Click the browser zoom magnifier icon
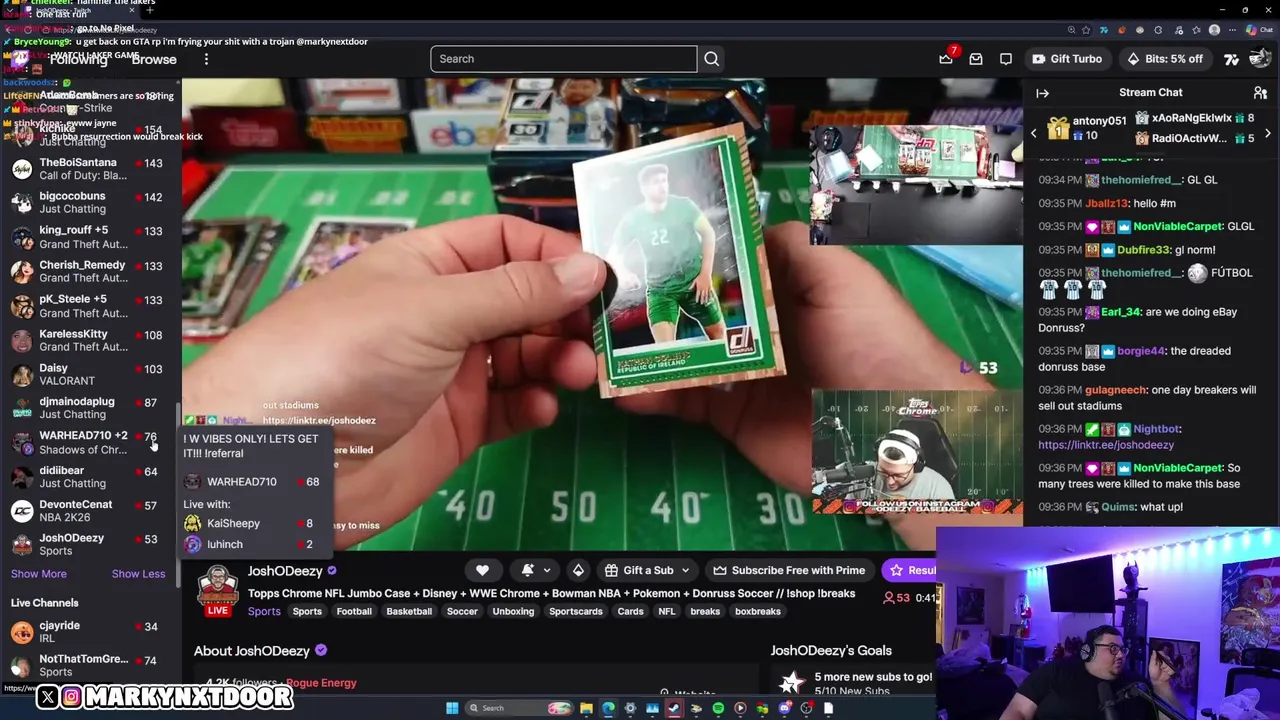The width and height of the screenshot is (1280, 720). [x=1070, y=30]
